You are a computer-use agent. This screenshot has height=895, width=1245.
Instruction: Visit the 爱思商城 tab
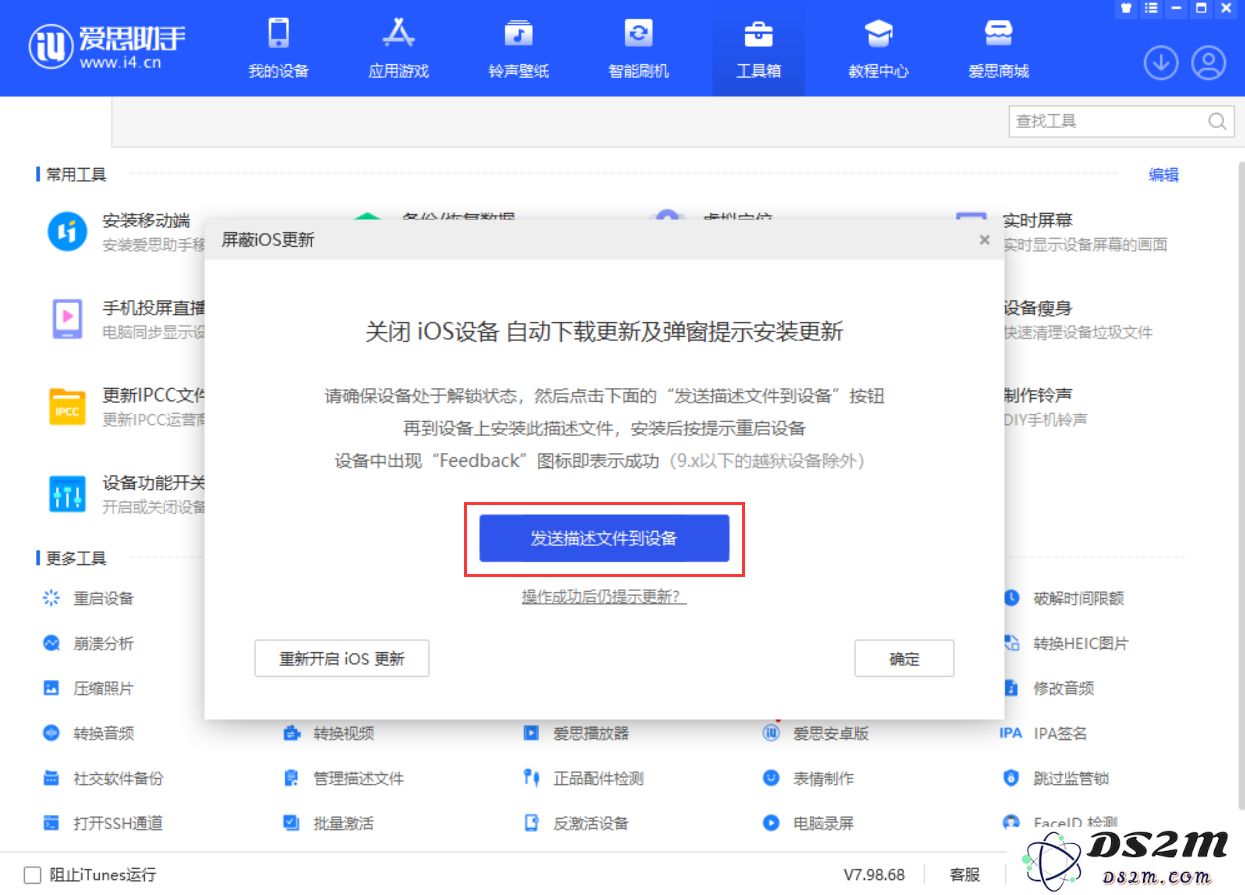click(x=999, y=48)
